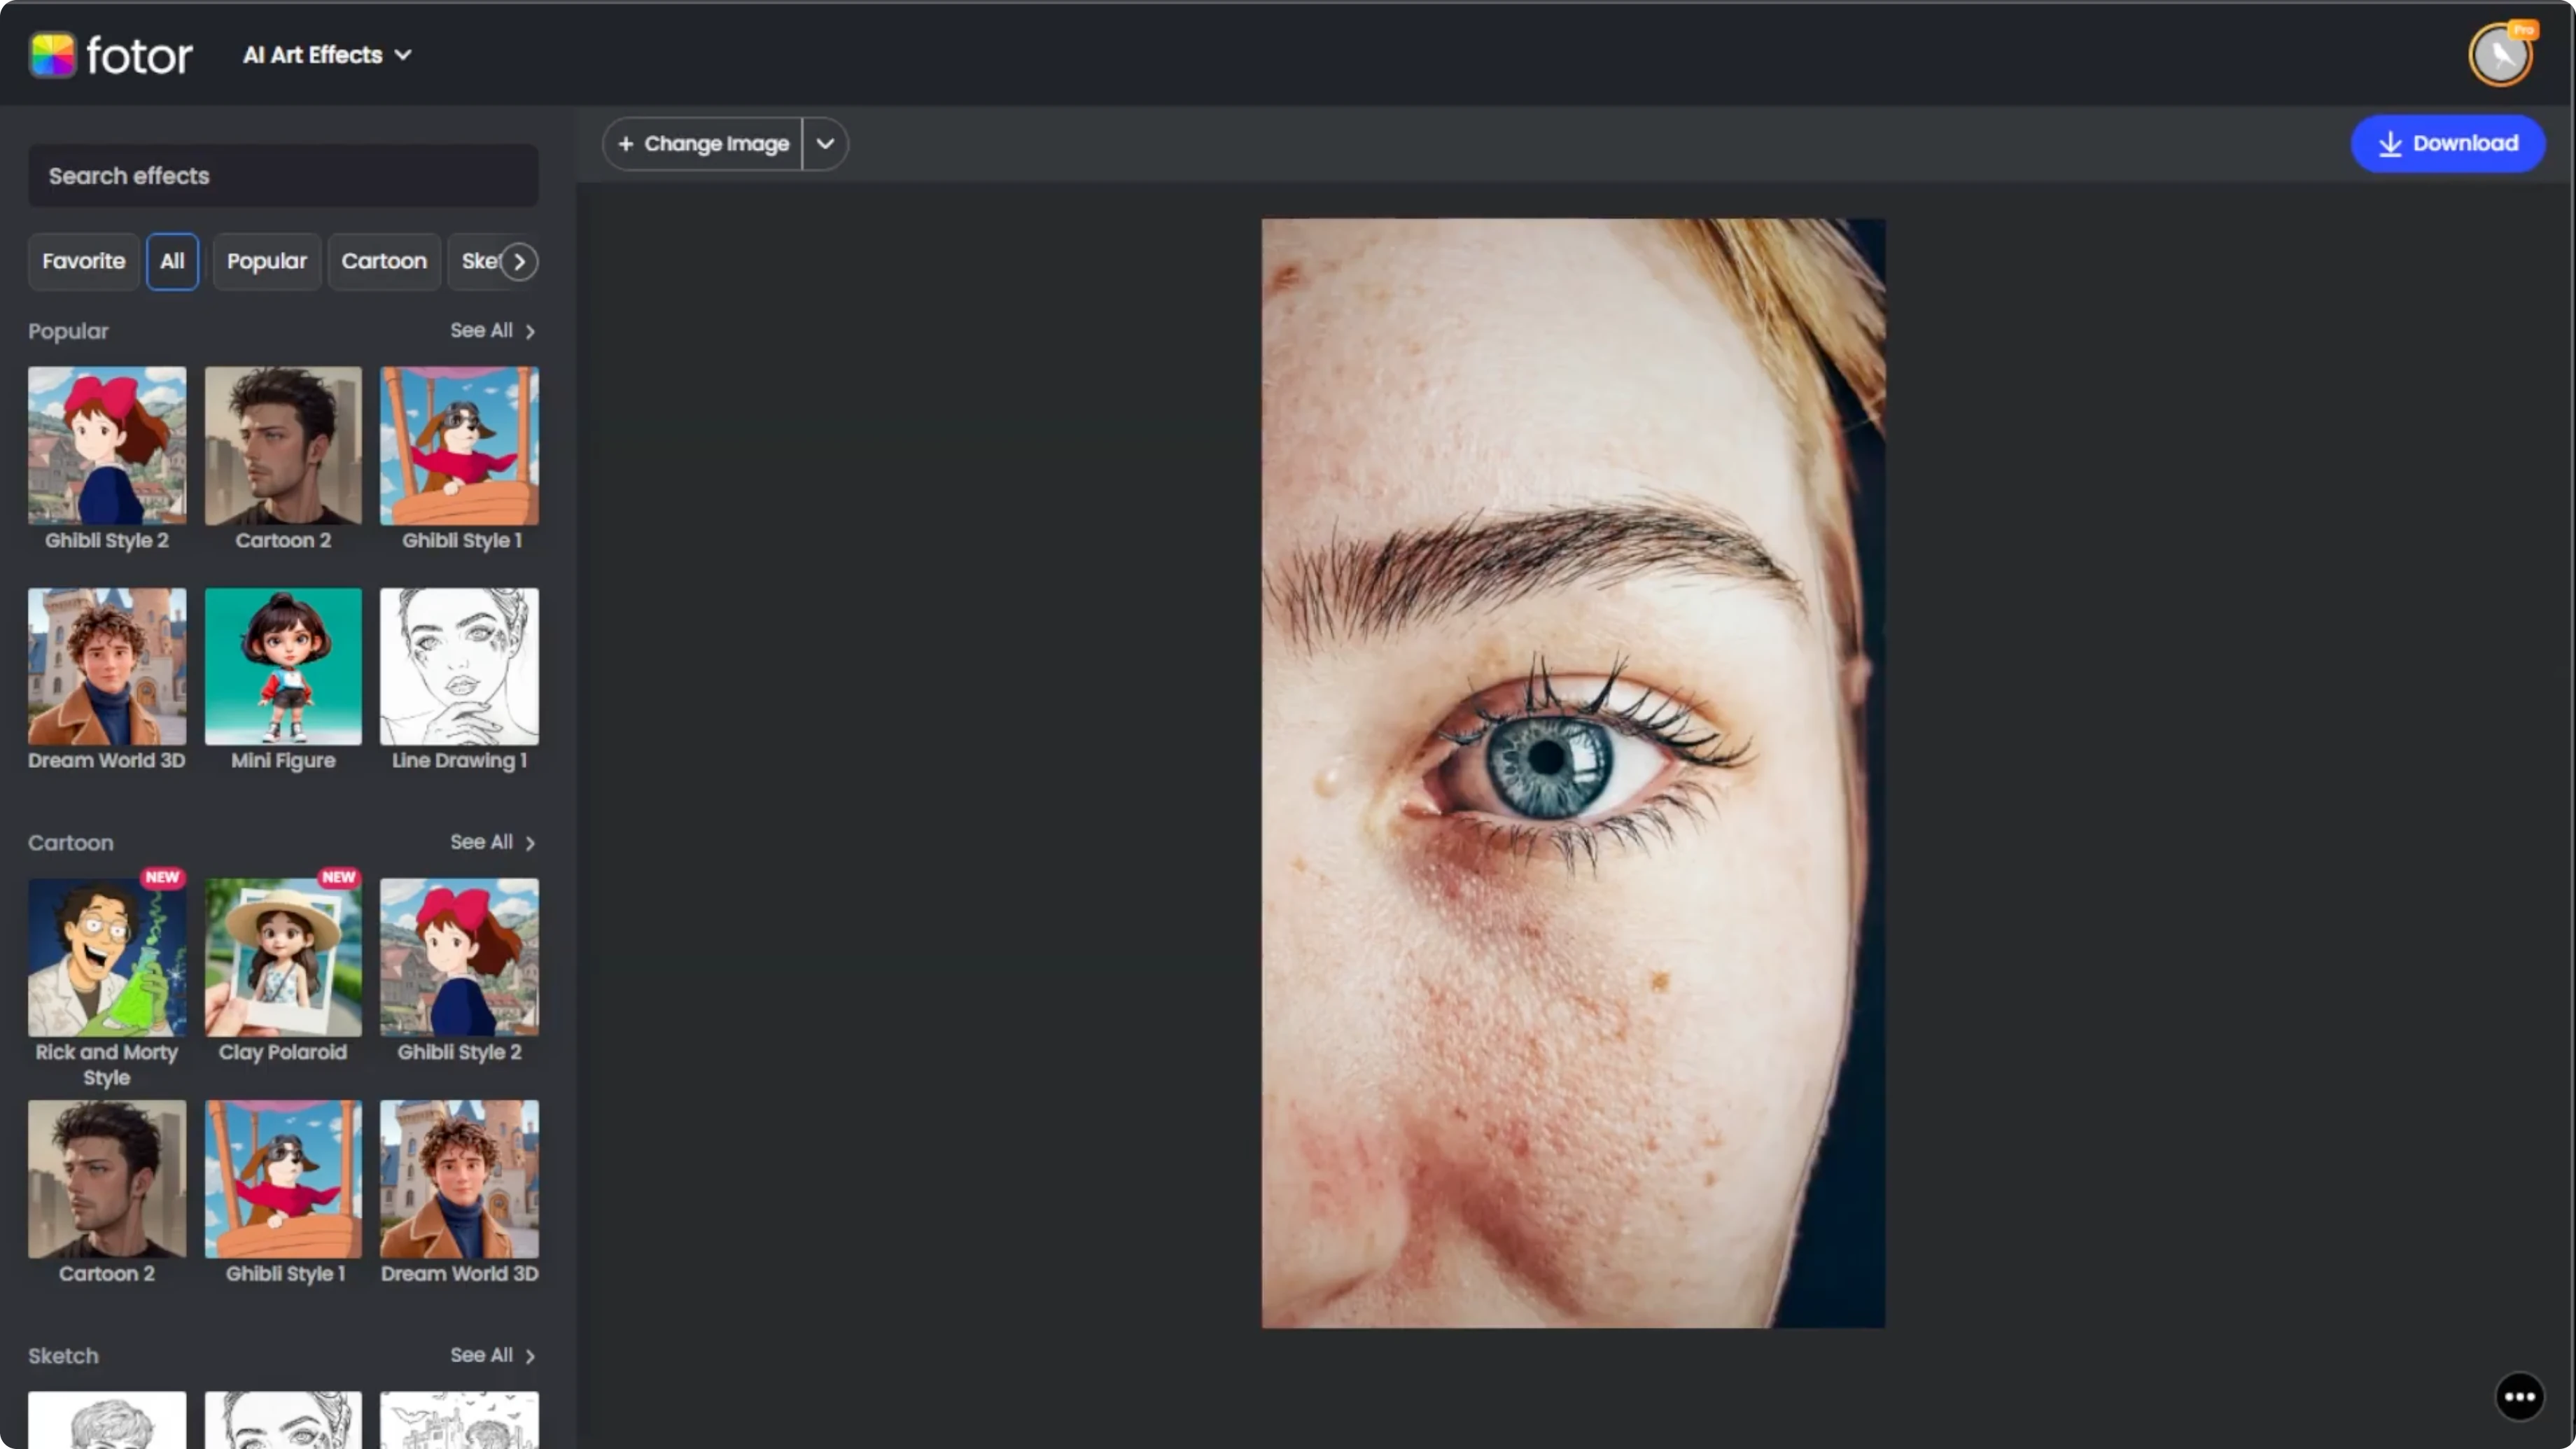The height and width of the screenshot is (1449, 2576).
Task: Click the Popular section heading
Action: coord(68,331)
